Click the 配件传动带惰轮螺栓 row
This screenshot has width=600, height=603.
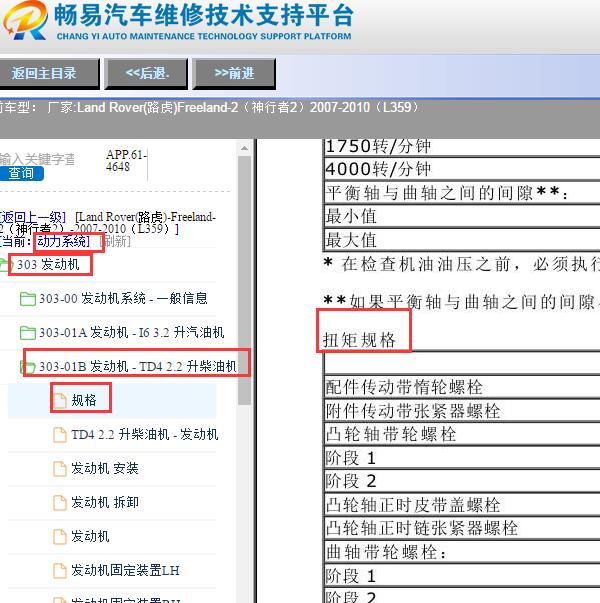tap(462, 387)
